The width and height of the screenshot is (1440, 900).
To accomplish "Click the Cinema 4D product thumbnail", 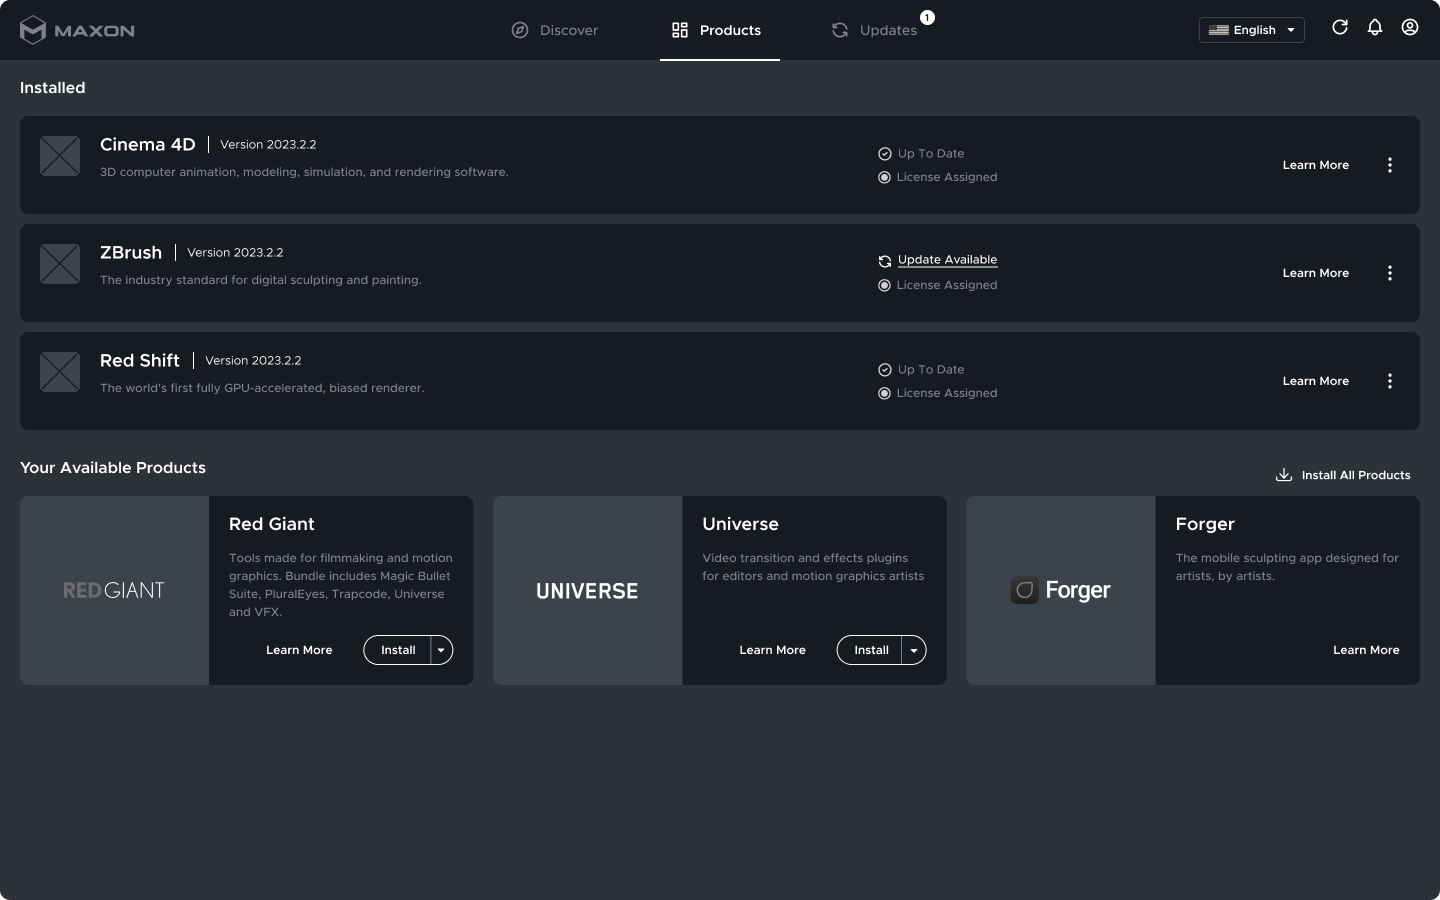I will (60, 156).
